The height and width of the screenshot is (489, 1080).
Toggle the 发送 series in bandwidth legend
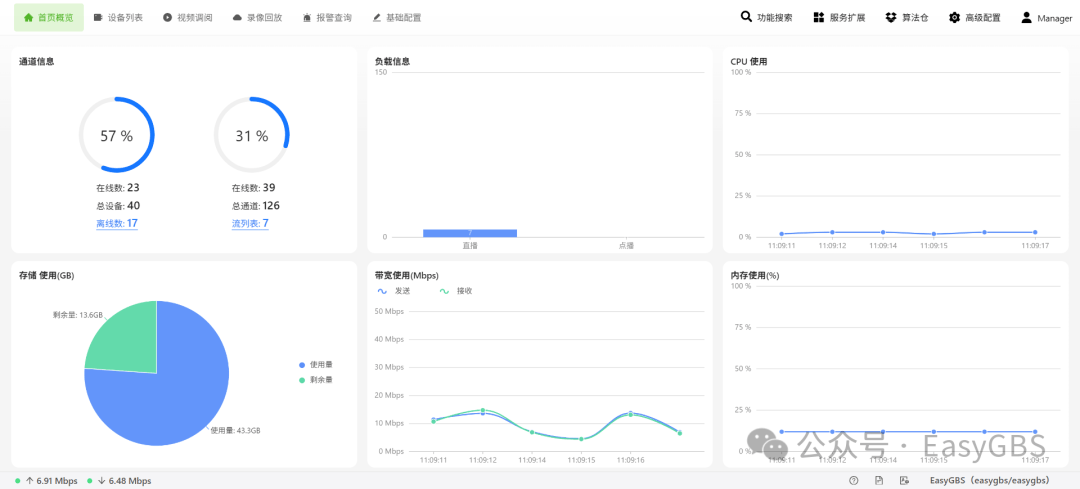[393, 291]
